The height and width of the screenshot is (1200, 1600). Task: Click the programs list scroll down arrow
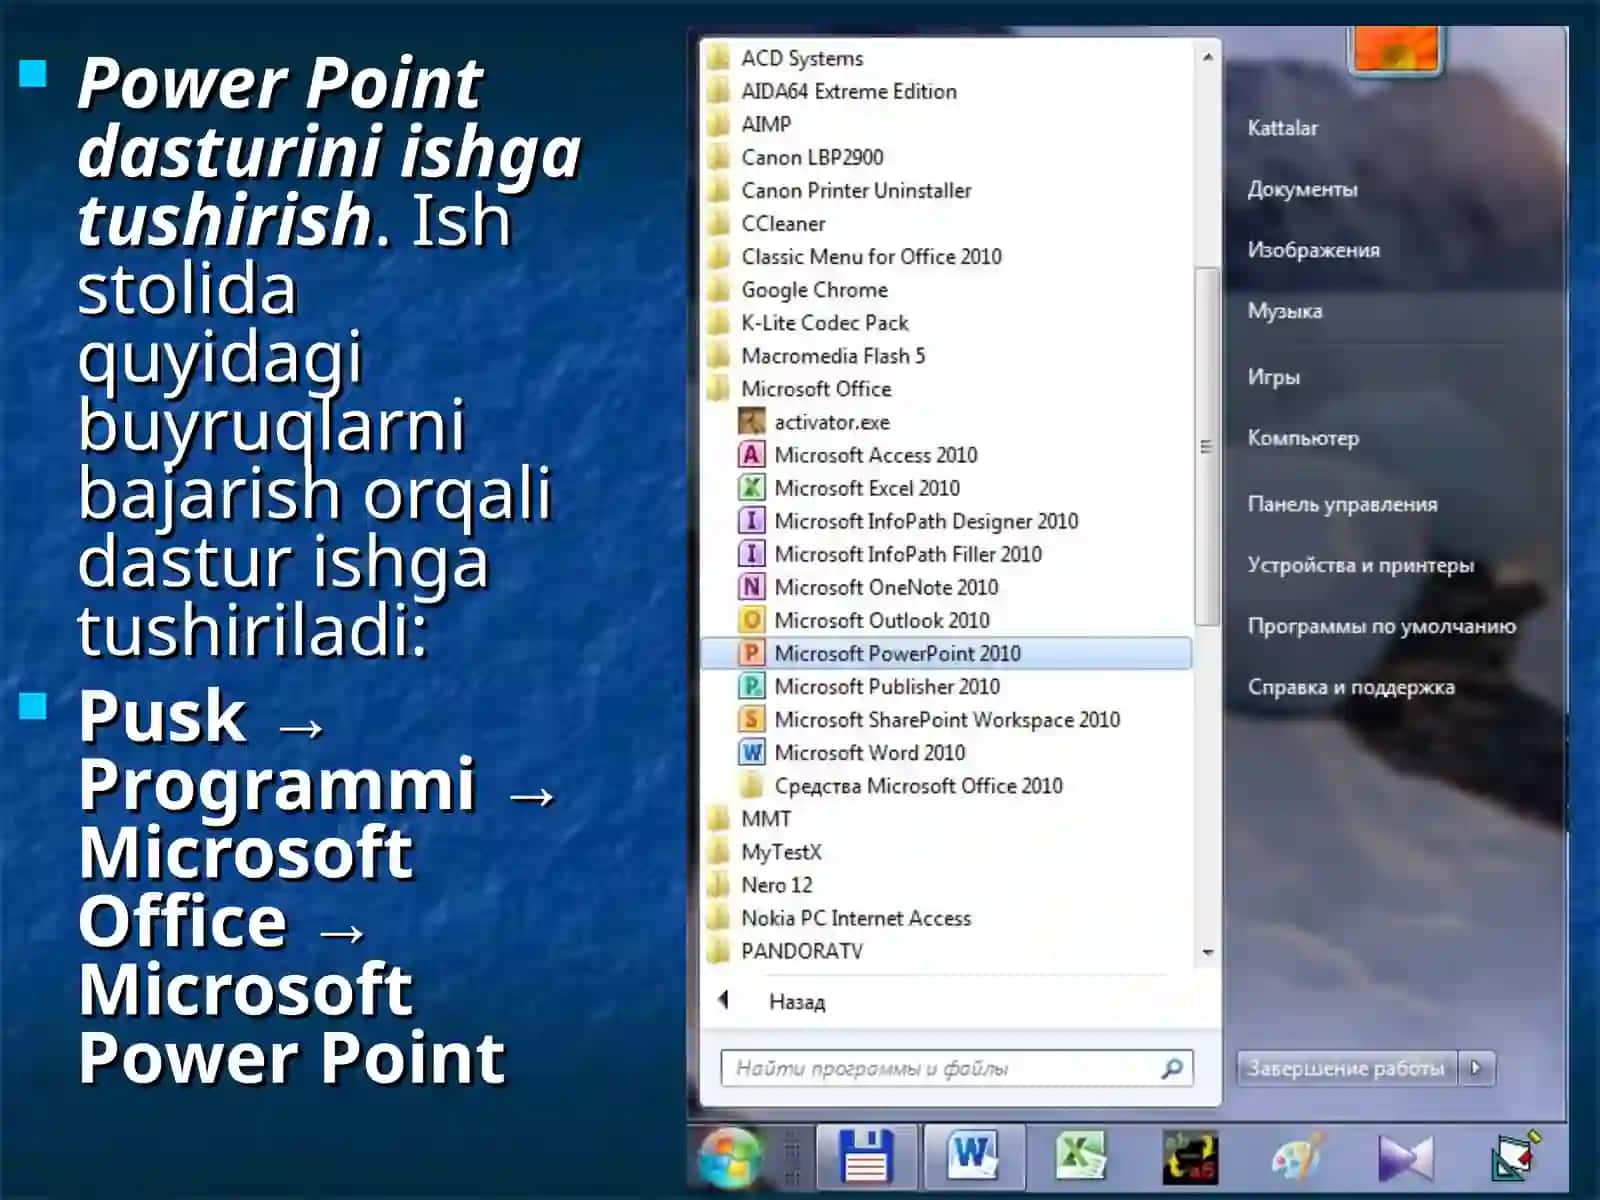pyautogui.click(x=1207, y=952)
